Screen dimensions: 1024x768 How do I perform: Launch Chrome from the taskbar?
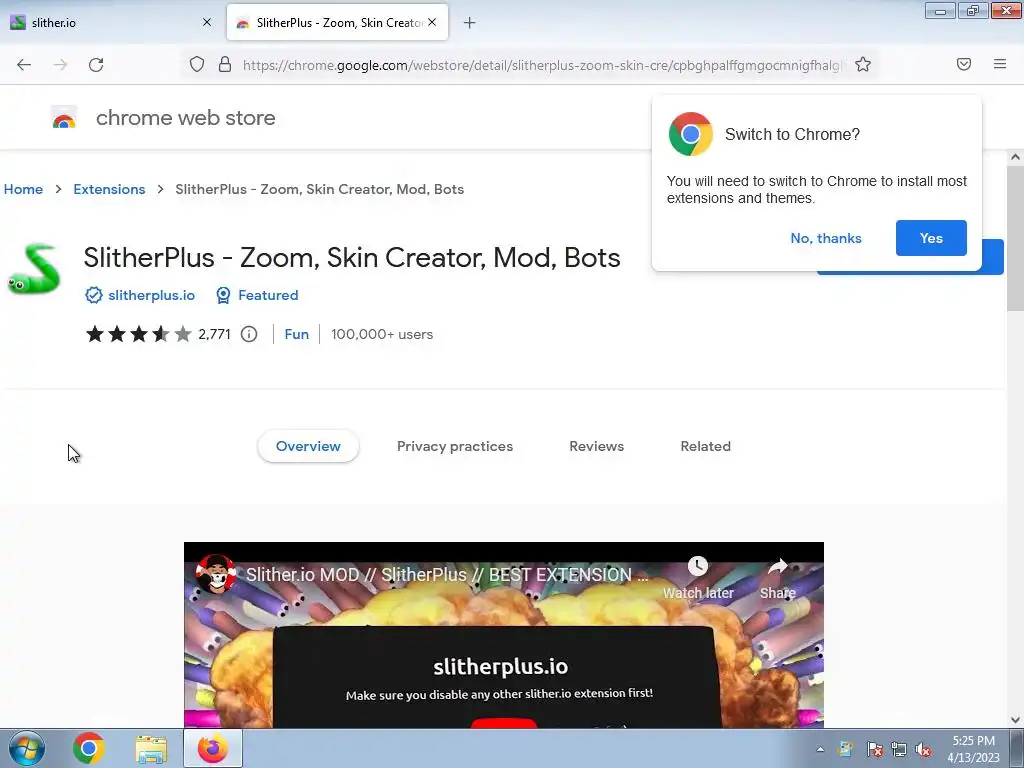pyautogui.click(x=89, y=748)
